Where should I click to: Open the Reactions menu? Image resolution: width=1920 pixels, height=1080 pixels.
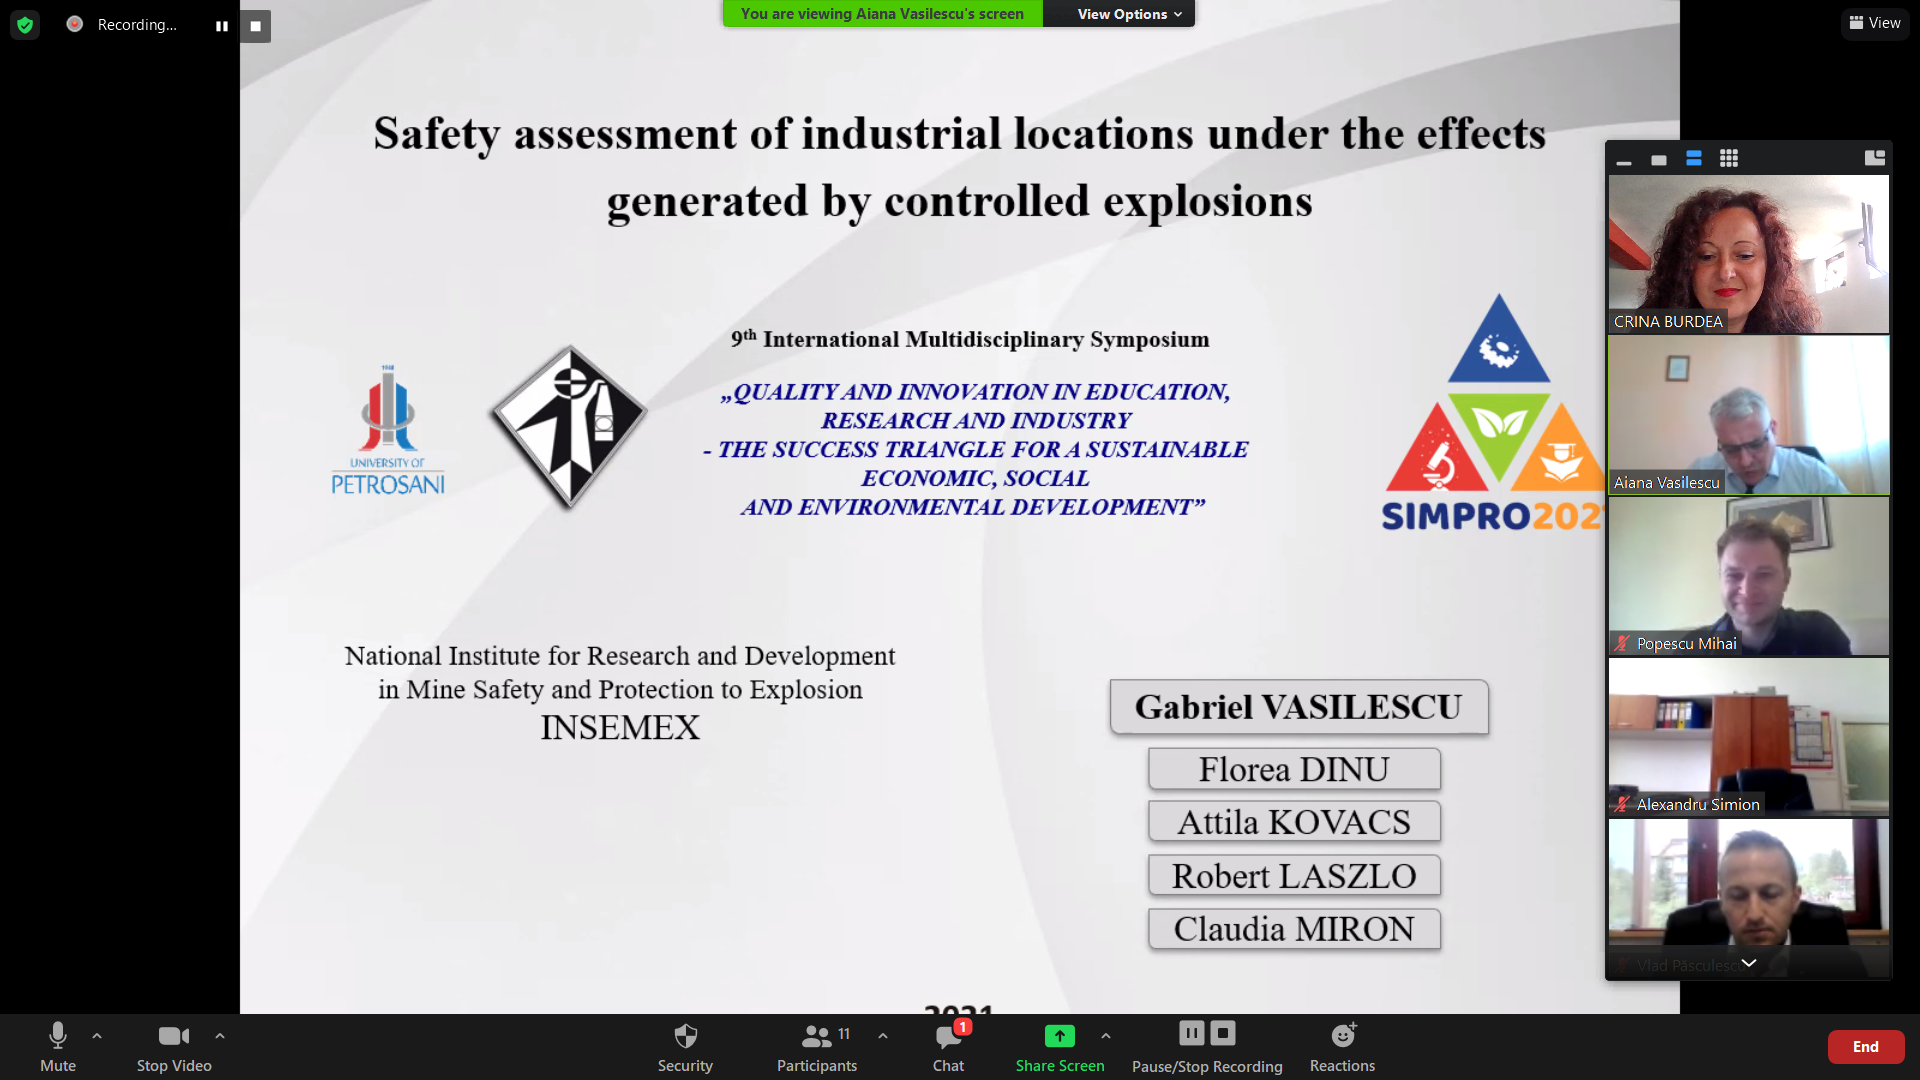1343,1047
